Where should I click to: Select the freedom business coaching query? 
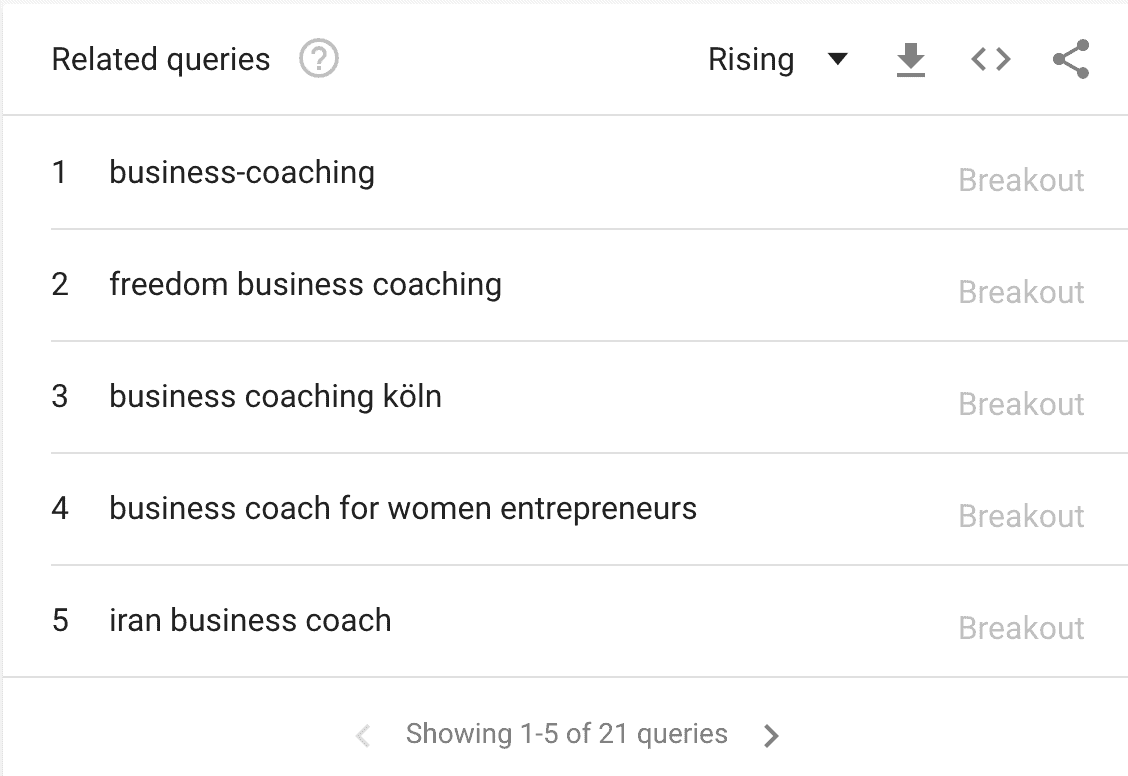(305, 284)
